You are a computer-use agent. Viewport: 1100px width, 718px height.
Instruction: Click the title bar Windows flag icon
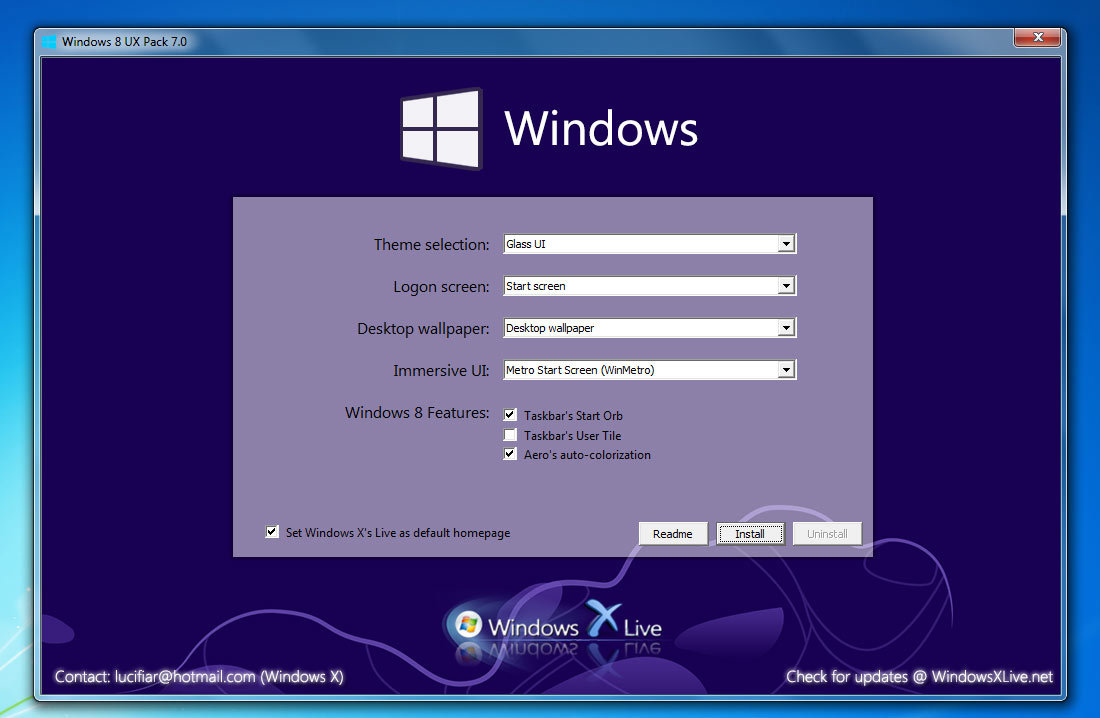49,42
